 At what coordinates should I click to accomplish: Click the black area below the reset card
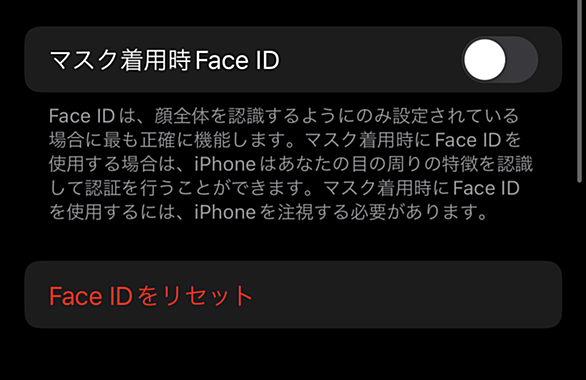(x=293, y=355)
